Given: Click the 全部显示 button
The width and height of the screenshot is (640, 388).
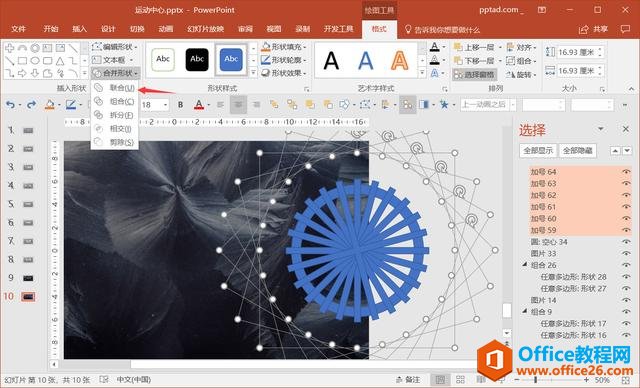Looking at the screenshot, I should click(x=538, y=151).
